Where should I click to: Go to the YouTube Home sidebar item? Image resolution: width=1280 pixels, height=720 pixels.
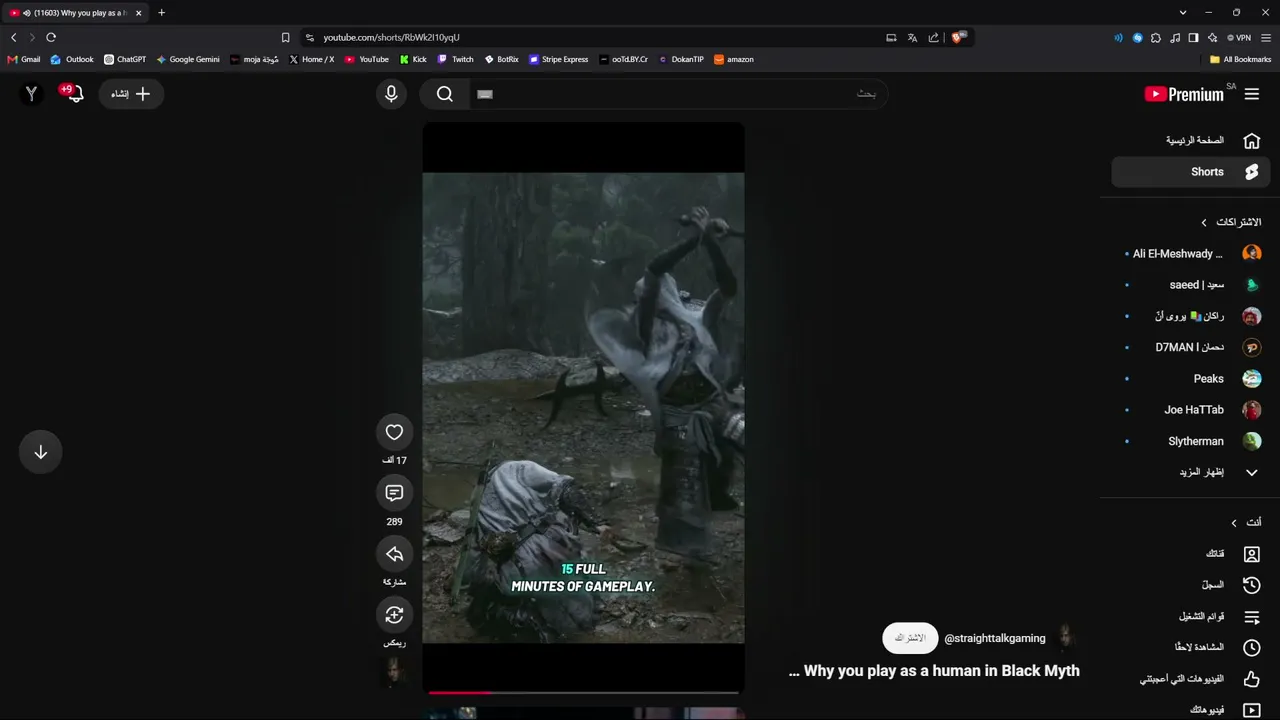(1191, 140)
